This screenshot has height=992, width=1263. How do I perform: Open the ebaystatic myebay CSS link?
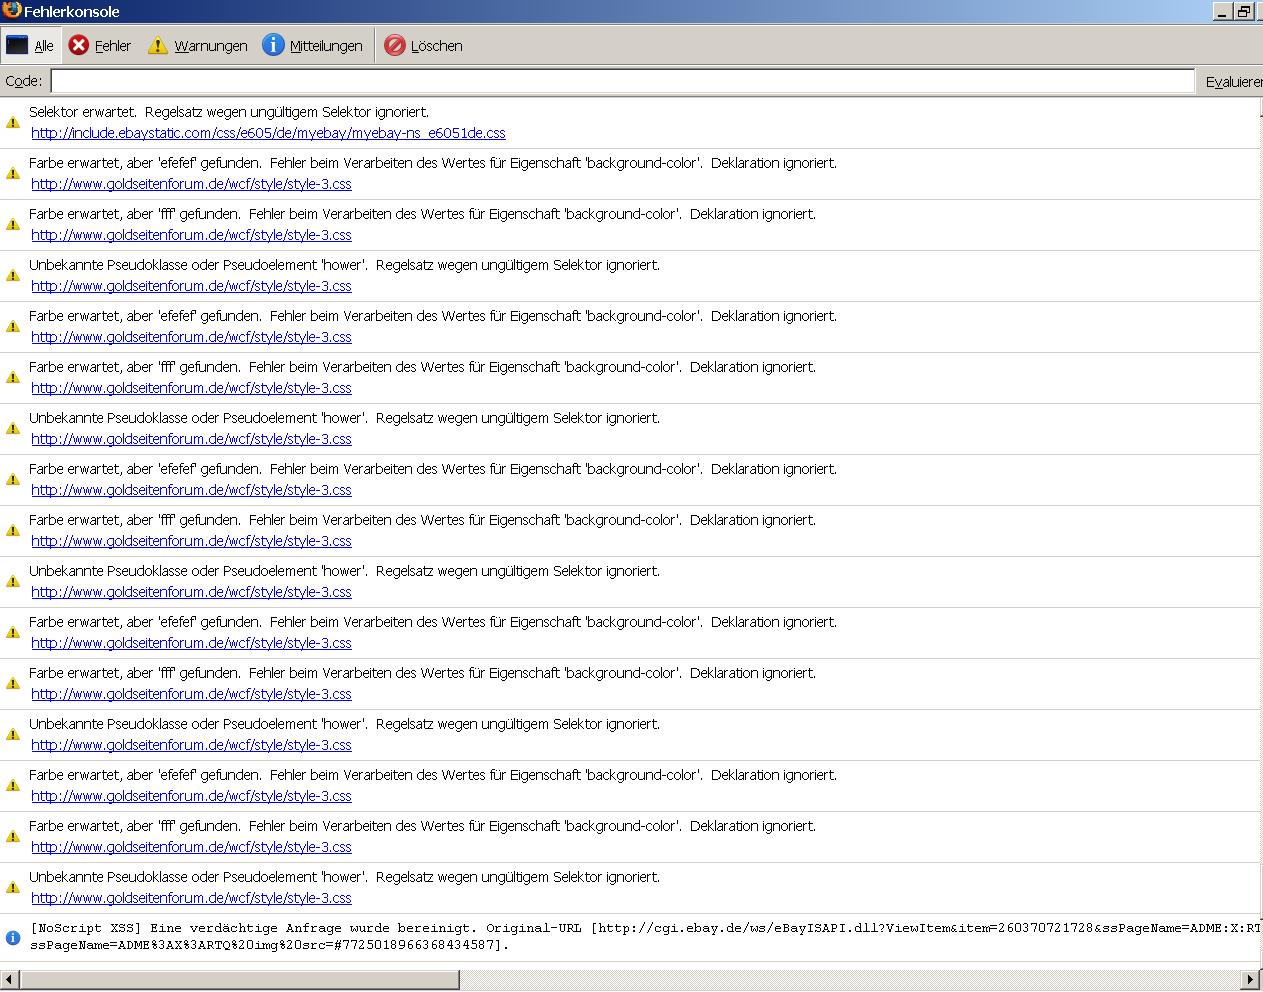click(x=268, y=133)
